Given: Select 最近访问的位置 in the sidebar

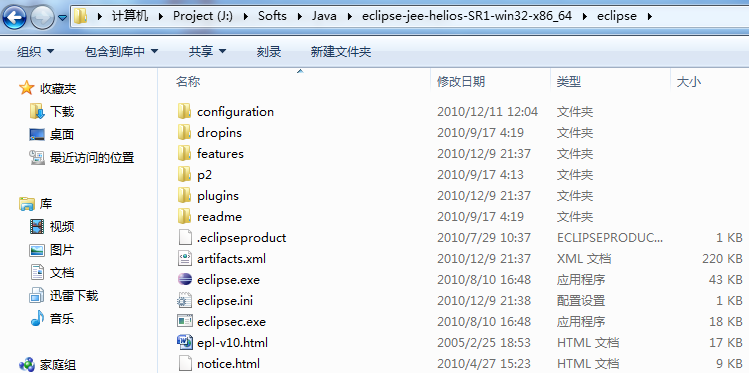Looking at the screenshot, I should tap(92, 157).
